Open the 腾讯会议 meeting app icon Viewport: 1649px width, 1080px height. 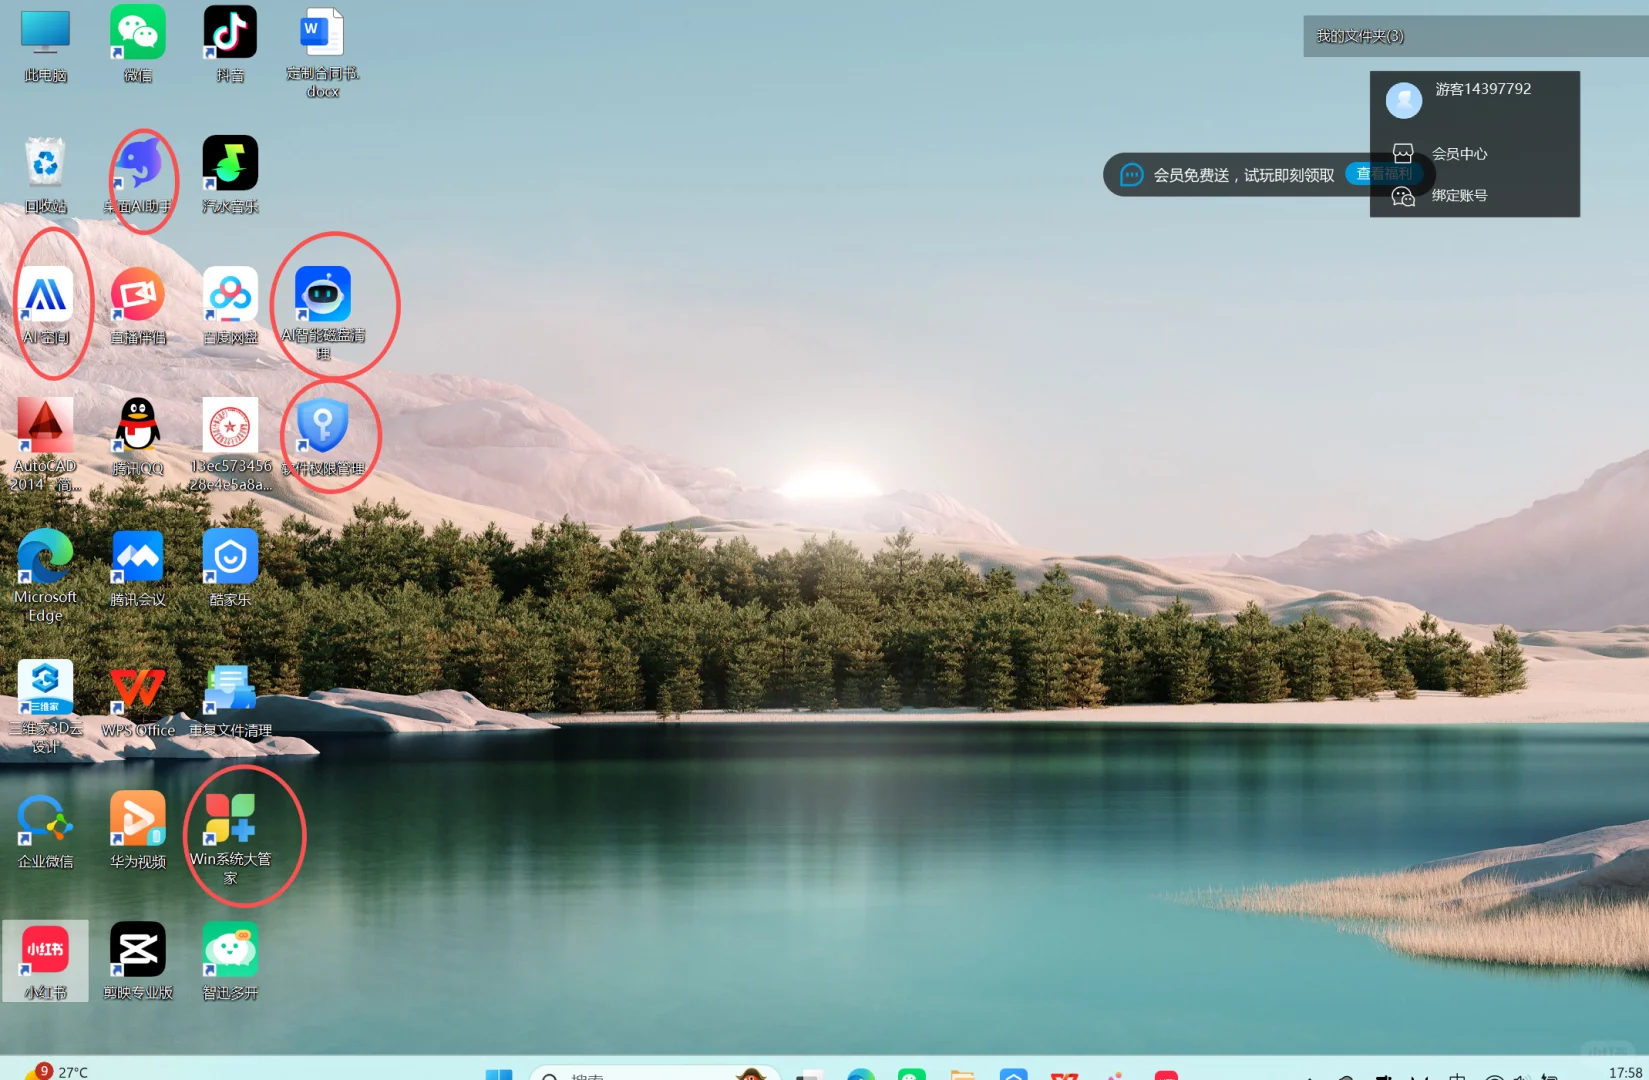(x=138, y=568)
